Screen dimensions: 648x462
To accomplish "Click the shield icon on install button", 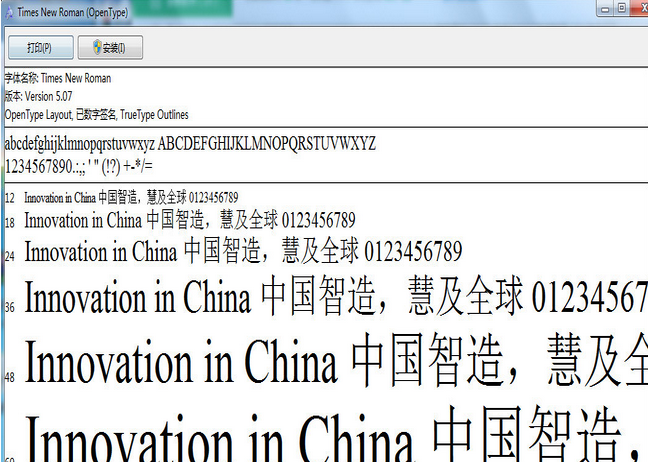I will 97,47.
